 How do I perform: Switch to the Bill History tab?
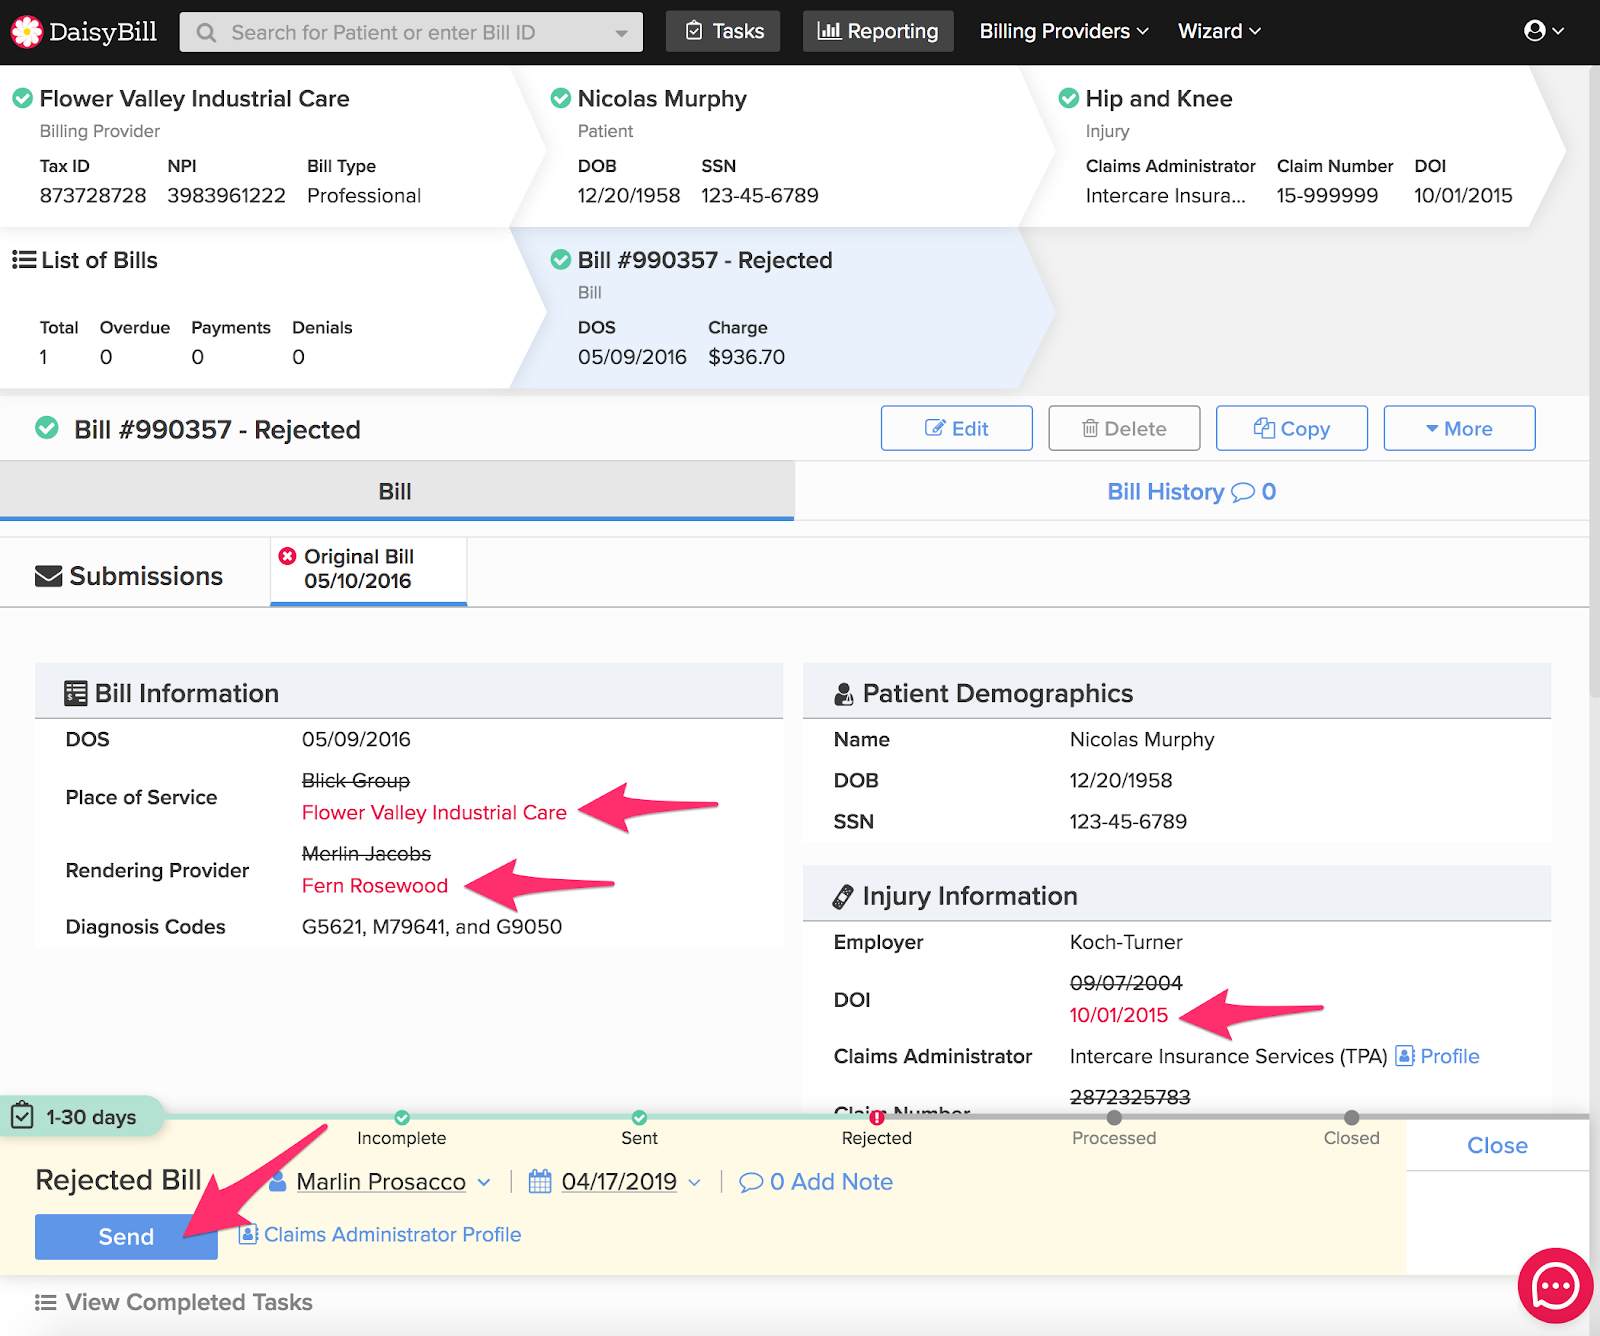pos(1191,491)
